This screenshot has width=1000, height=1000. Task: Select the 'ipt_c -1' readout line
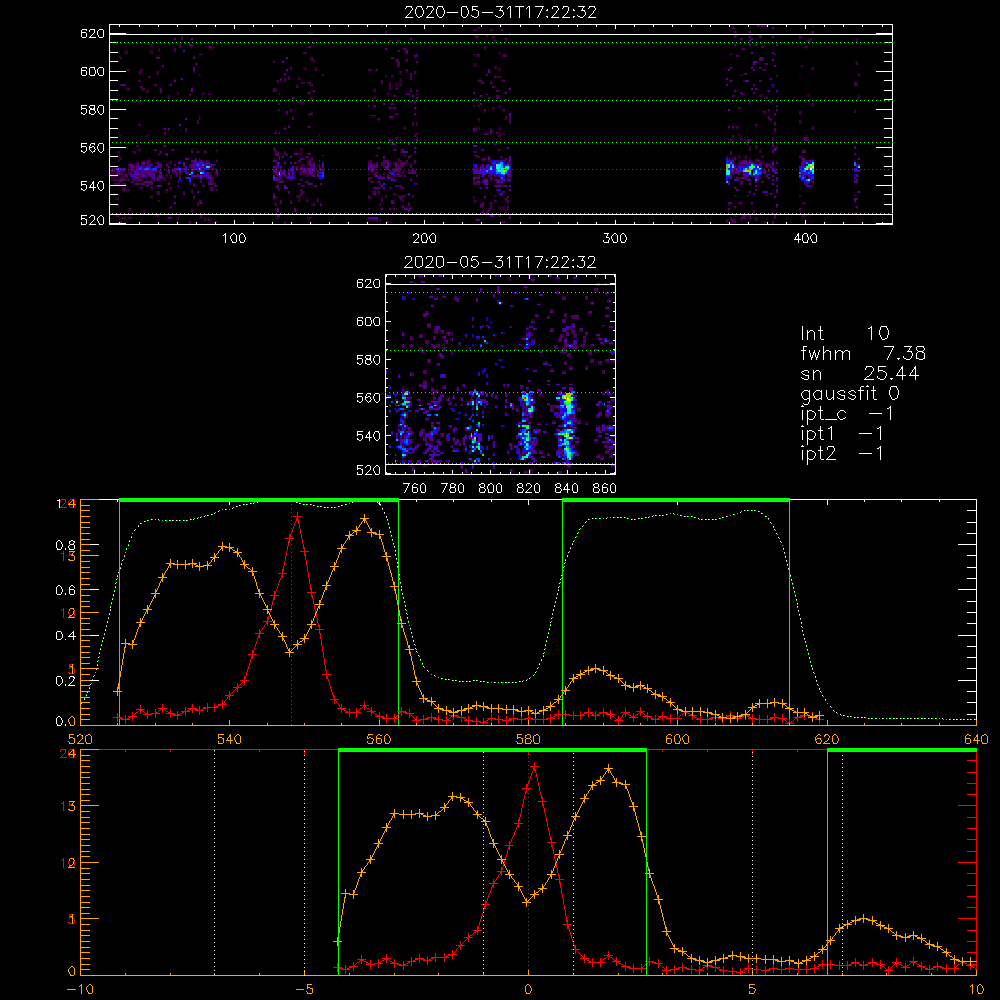(x=847, y=414)
